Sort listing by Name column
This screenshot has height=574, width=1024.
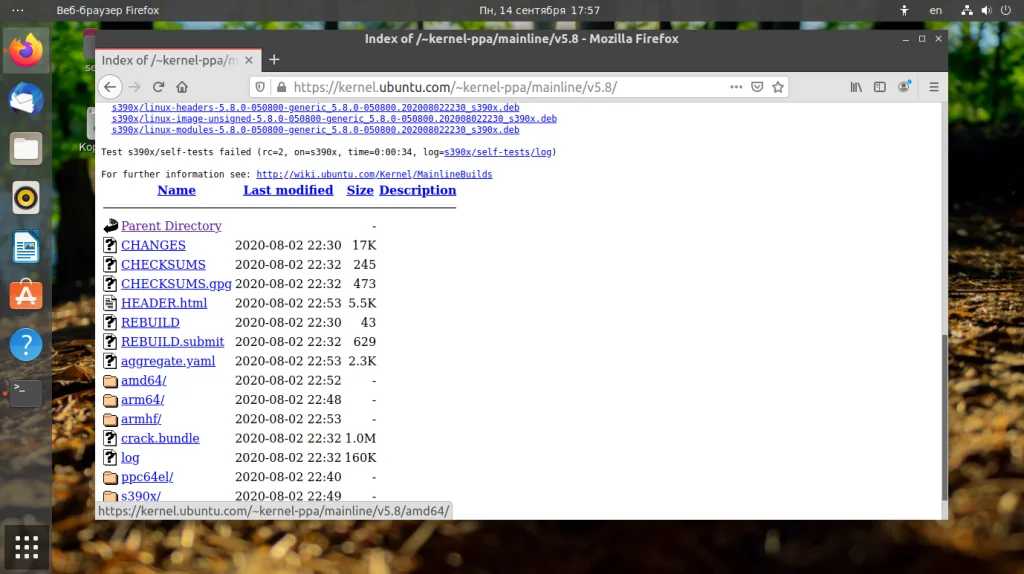(x=176, y=191)
